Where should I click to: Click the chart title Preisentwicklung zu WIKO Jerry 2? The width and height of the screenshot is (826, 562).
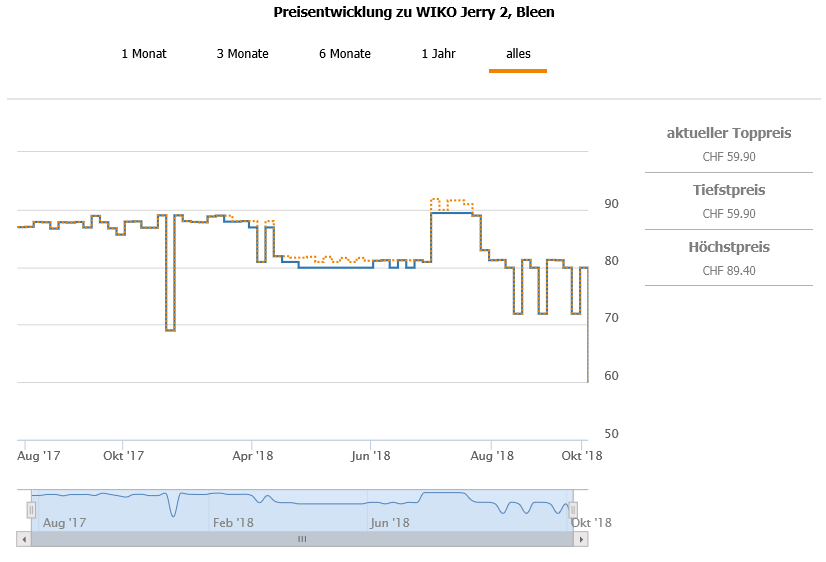[x=414, y=13]
